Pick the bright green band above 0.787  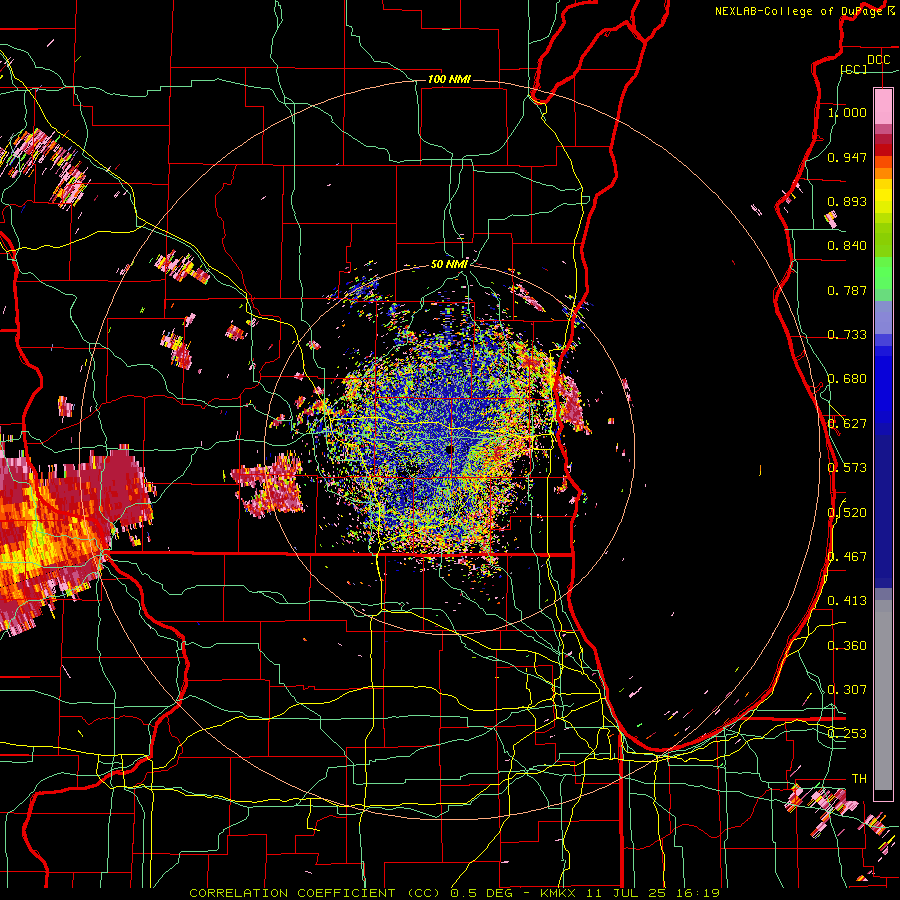(x=883, y=273)
